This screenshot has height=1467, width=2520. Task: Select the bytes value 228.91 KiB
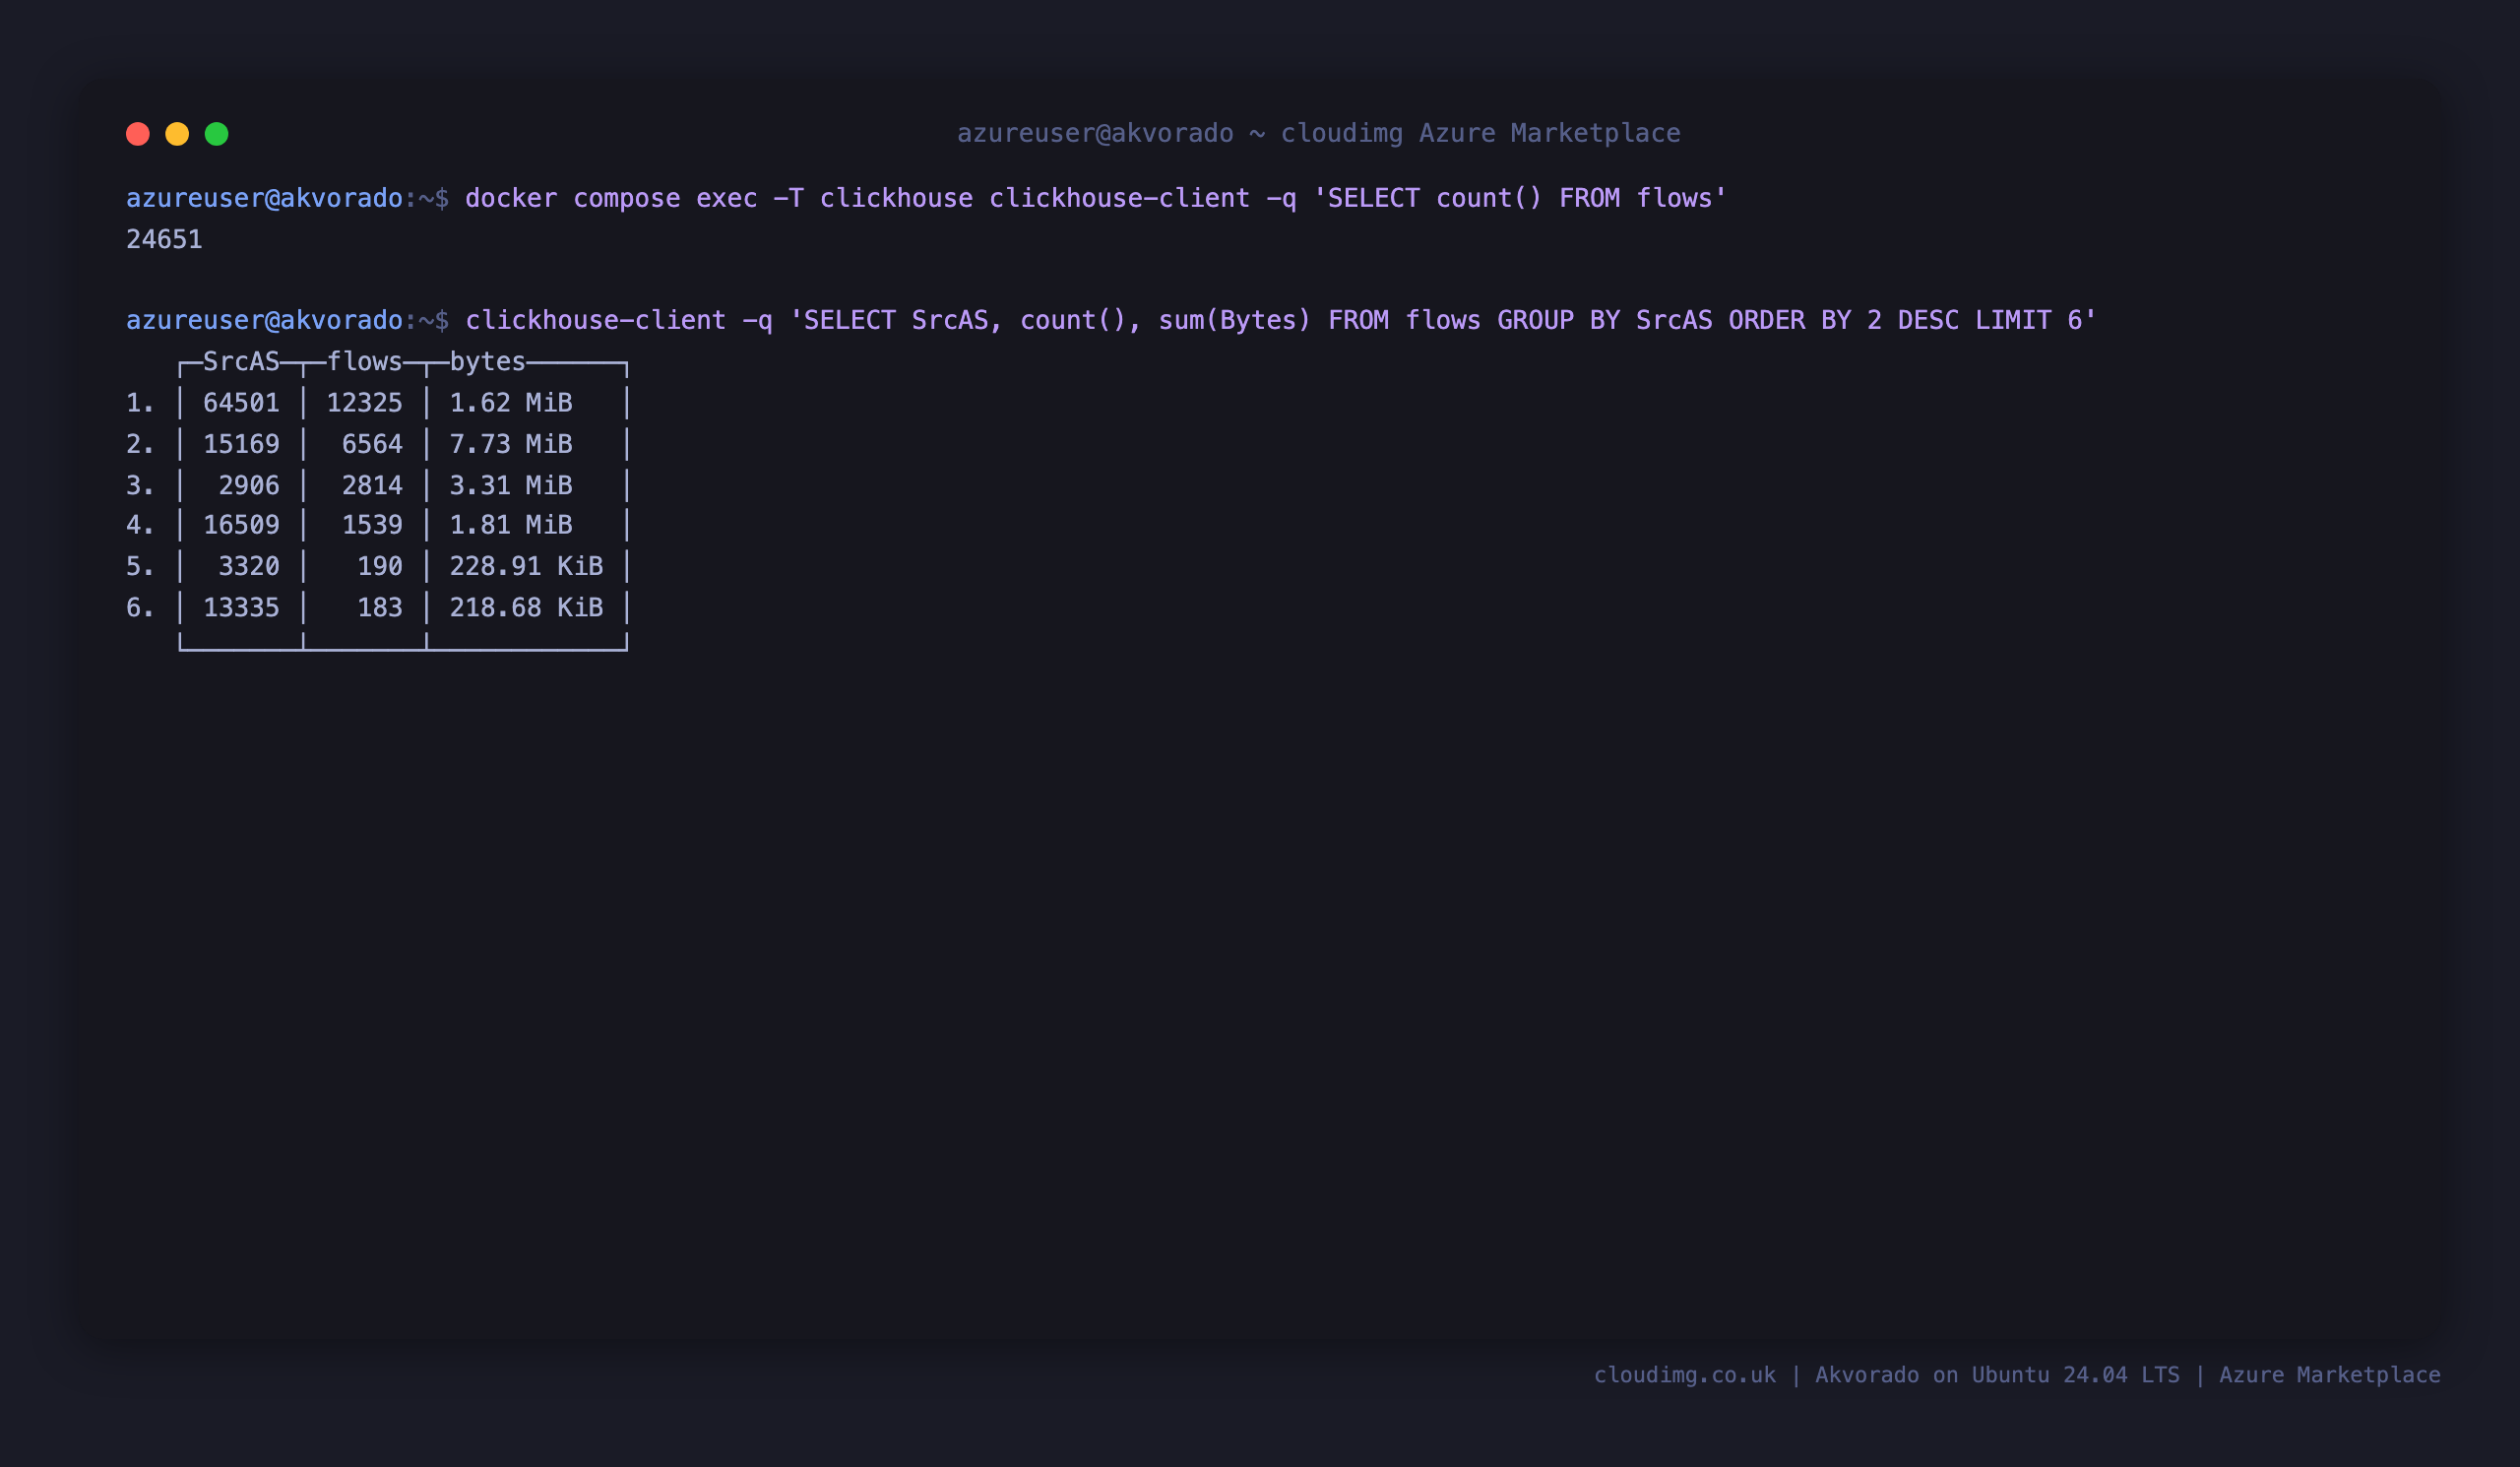[526, 567]
